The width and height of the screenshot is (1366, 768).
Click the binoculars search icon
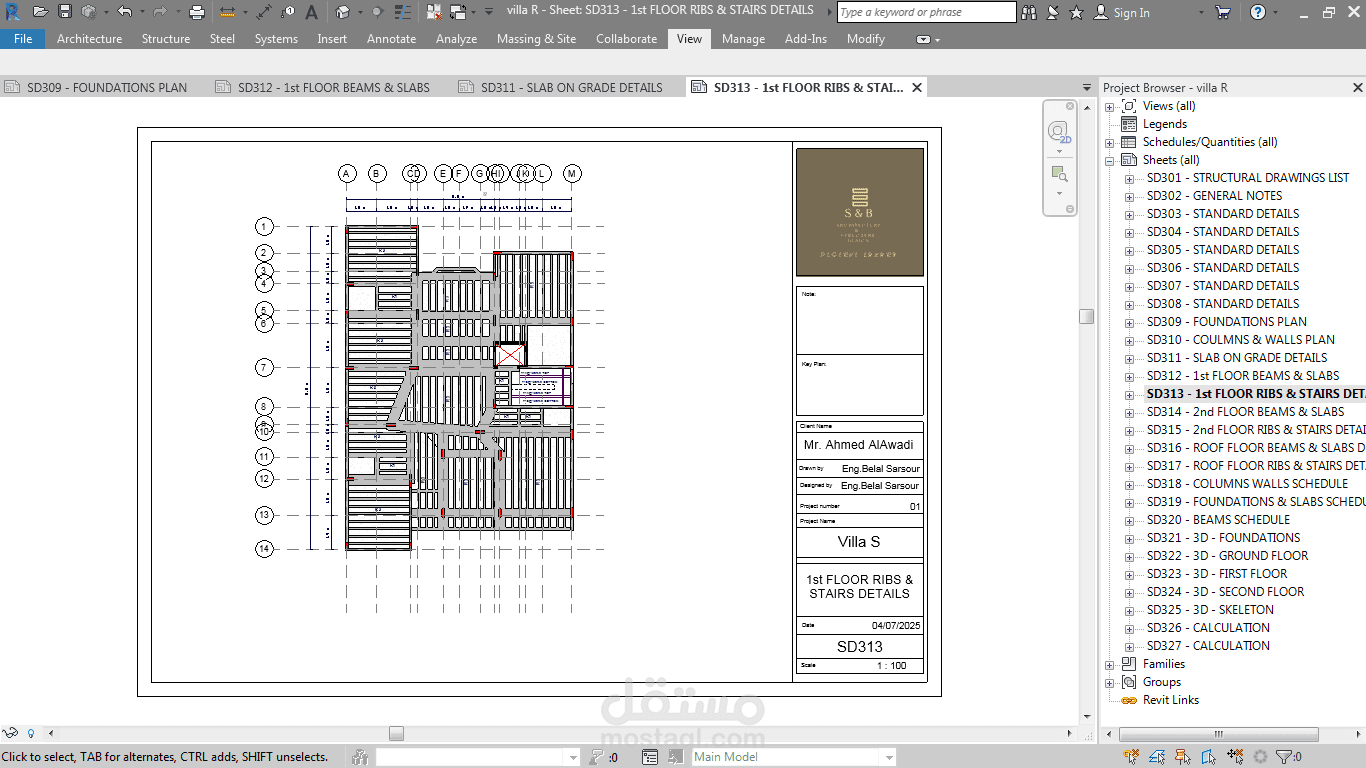tap(1029, 12)
